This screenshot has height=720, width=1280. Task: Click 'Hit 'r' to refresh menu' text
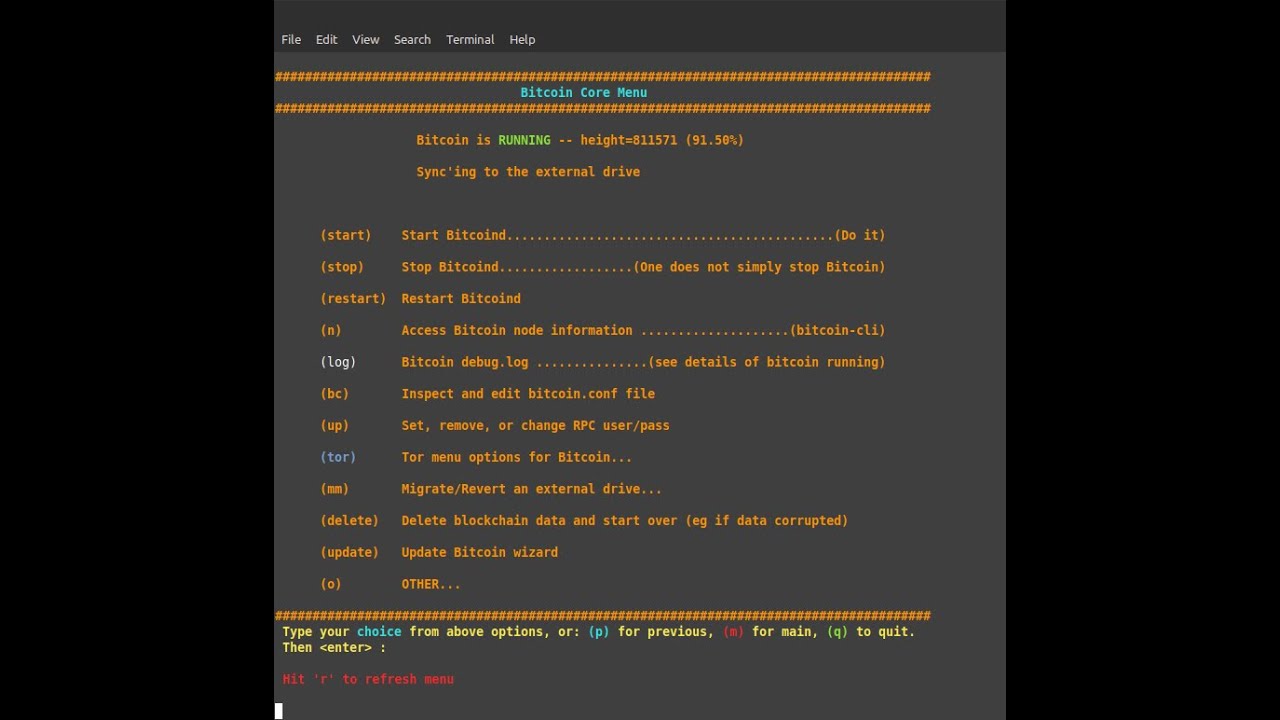coord(368,679)
